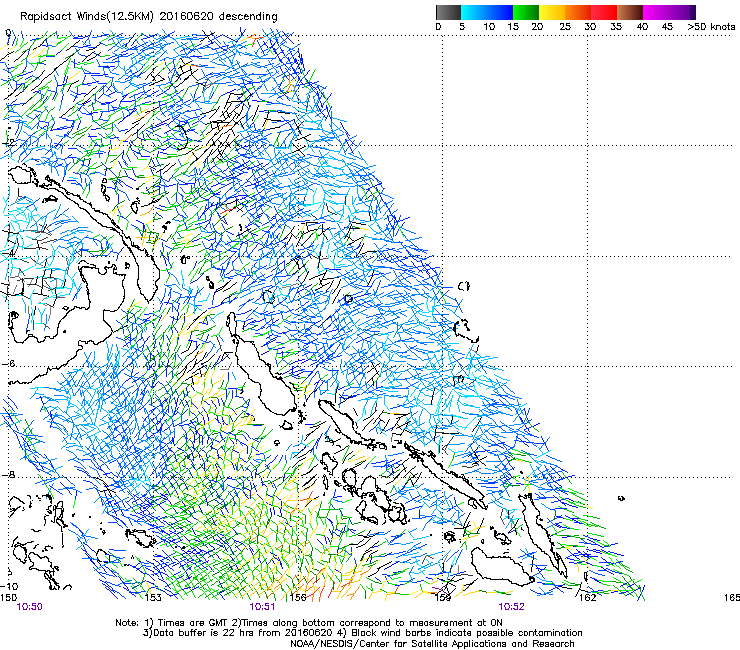Click the '25' label under the color scale
This screenshot has height=650, width=740.
(565, 27)
